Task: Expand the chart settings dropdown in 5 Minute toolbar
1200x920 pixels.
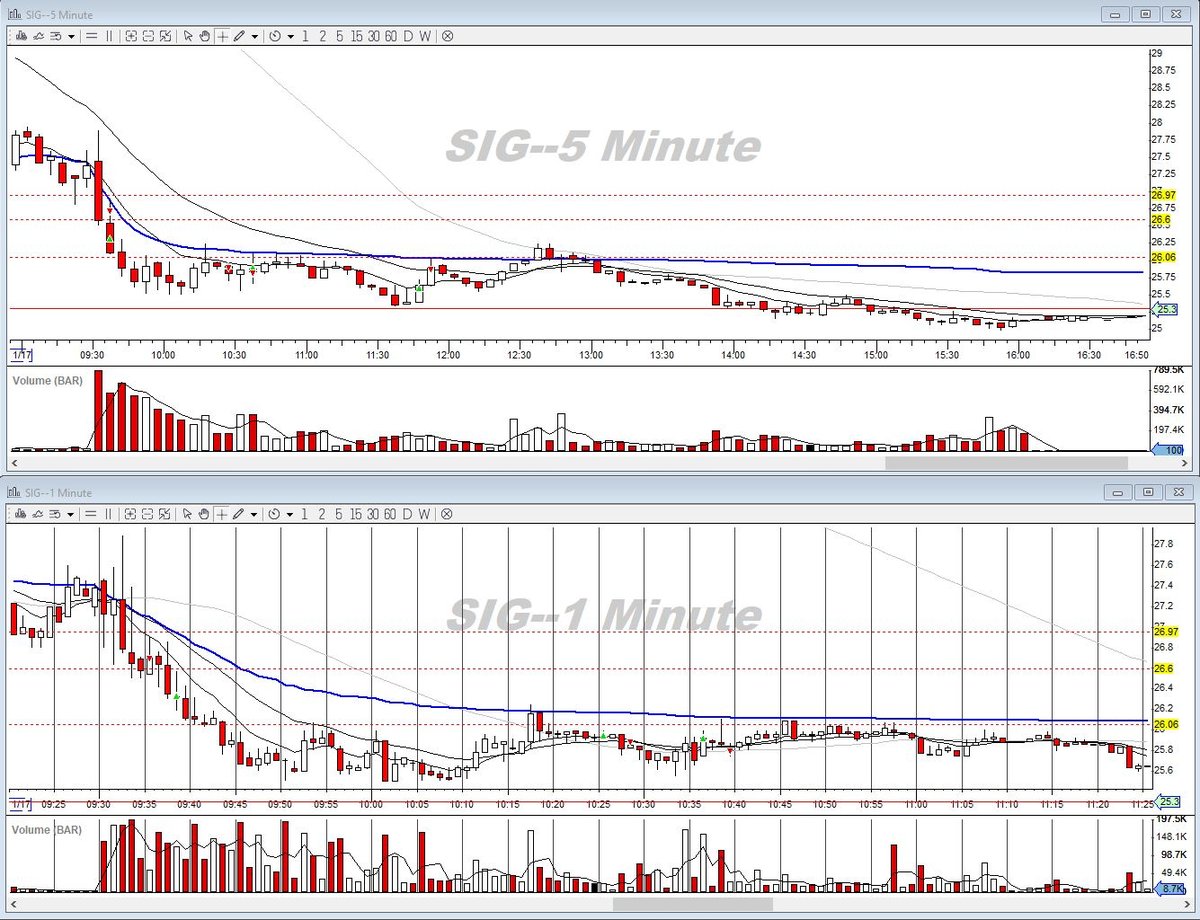Action: pyautogui.click(x=71, y=36)
